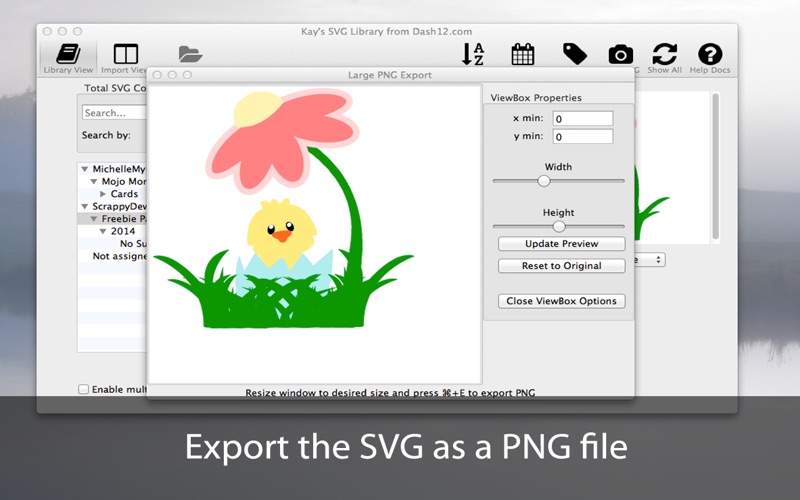The width and height of the screenshot is (800, 500).
Task: Click the Reset to Original button
Action: (x=561, y=266)
